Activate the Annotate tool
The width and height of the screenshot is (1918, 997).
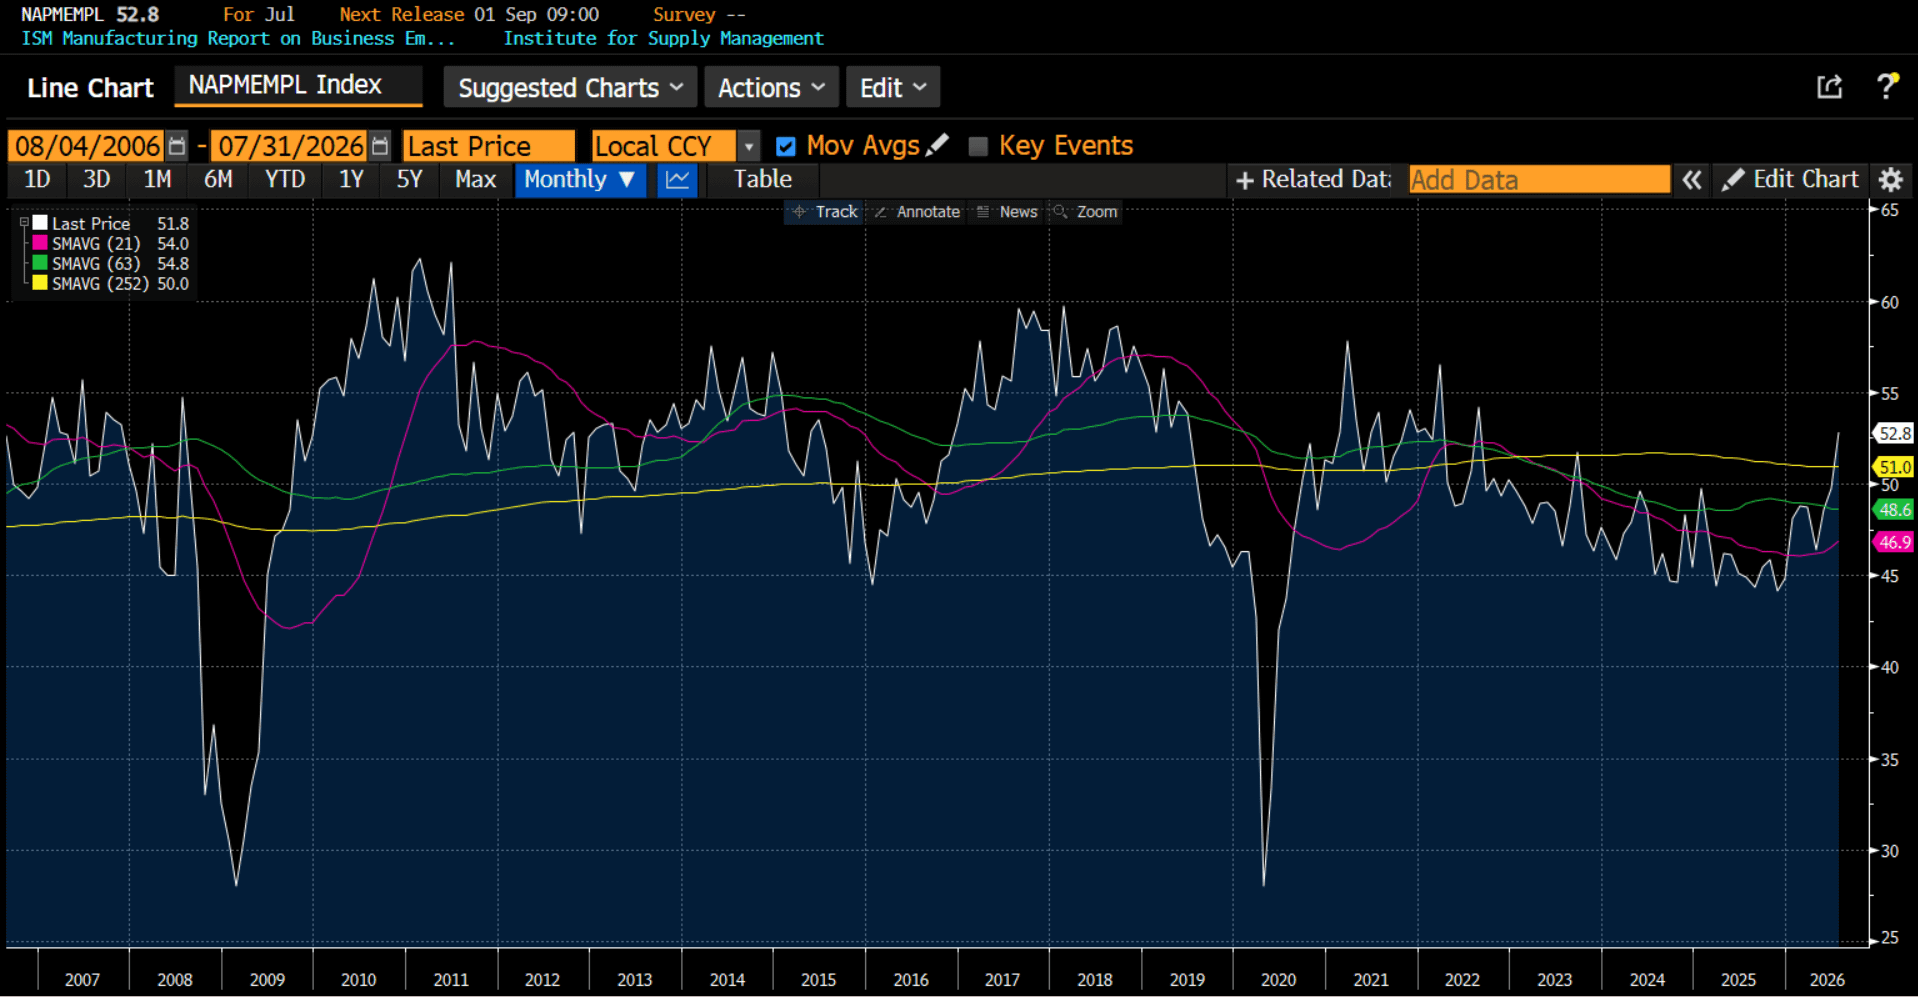(917, 212)
